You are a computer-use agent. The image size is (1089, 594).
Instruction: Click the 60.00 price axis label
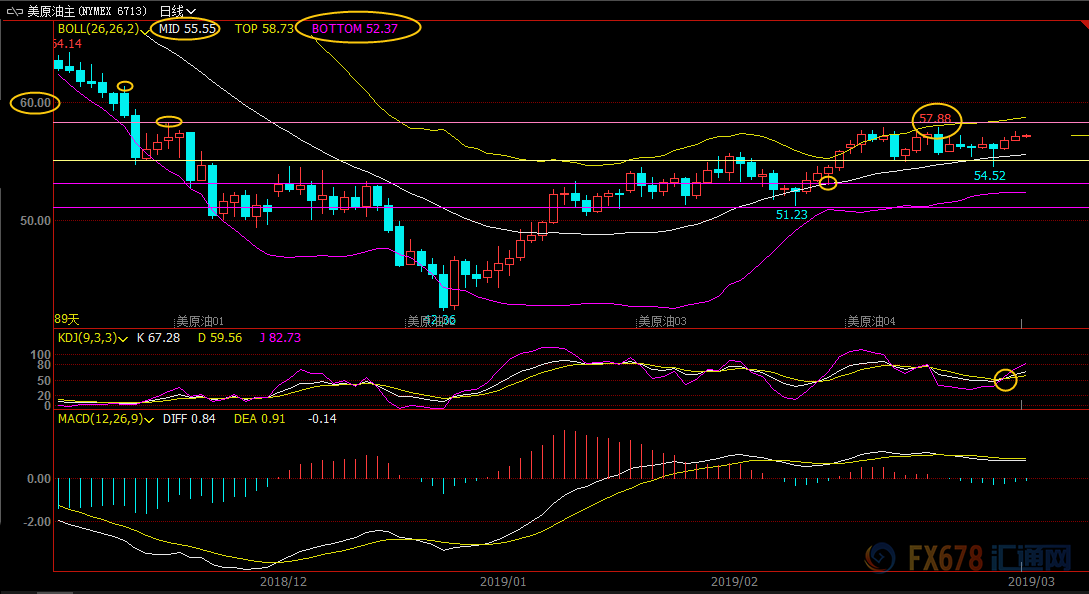(35, 102)
